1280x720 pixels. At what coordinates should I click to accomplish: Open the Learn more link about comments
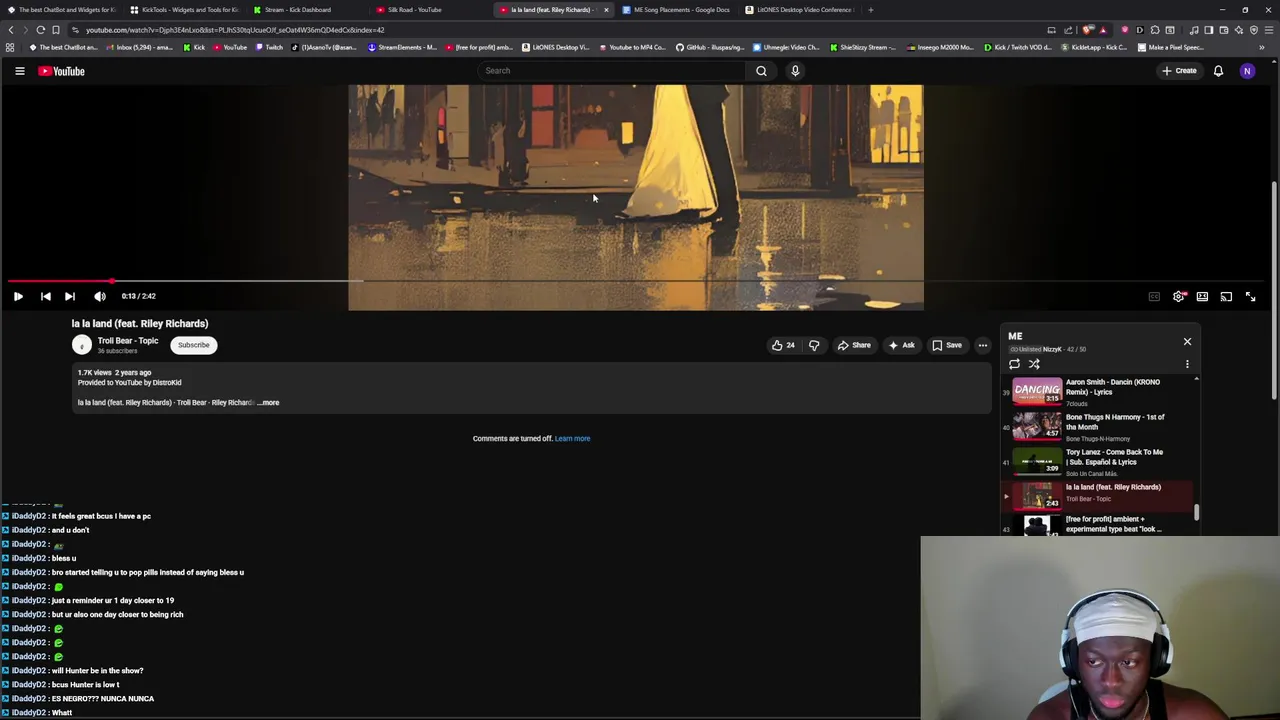(x=572, y=438)
